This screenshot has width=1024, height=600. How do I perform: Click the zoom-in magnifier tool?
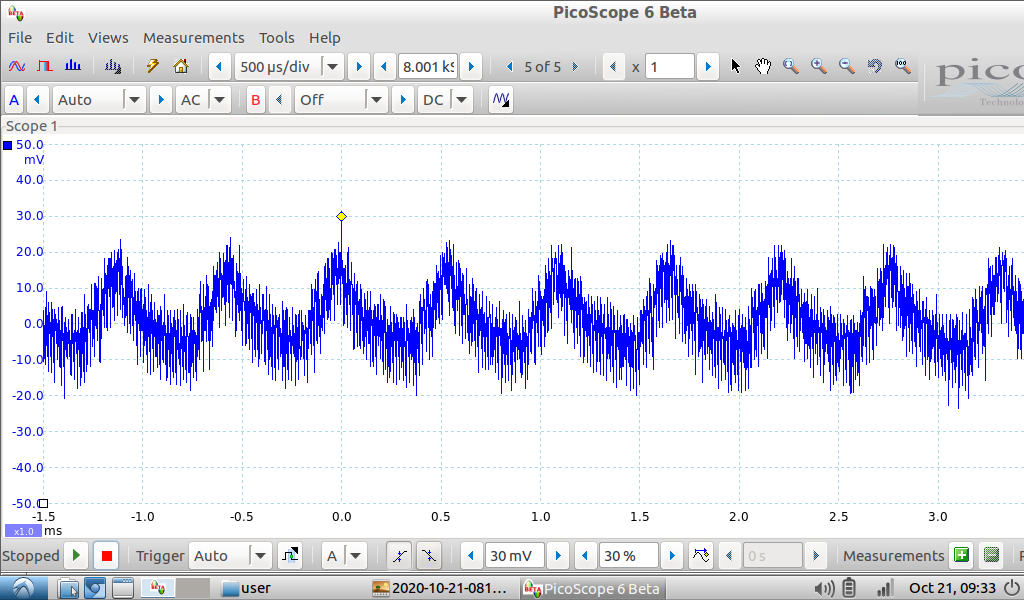(818, 67)
